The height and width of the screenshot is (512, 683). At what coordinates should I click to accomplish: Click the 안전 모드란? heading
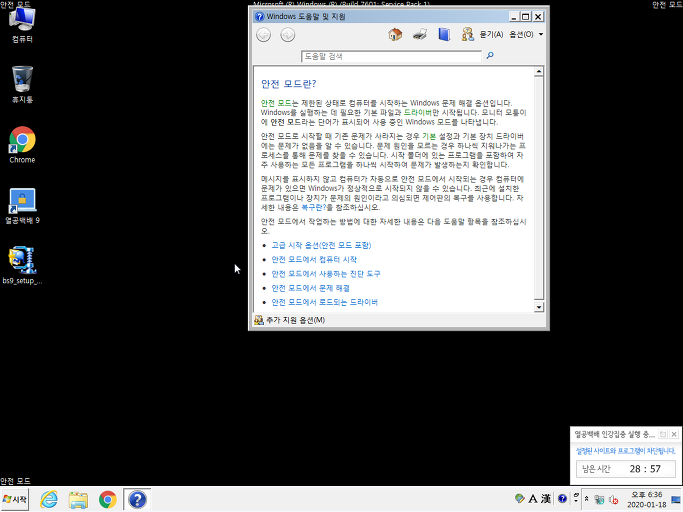pyautogui.click(x=288, y=84)
